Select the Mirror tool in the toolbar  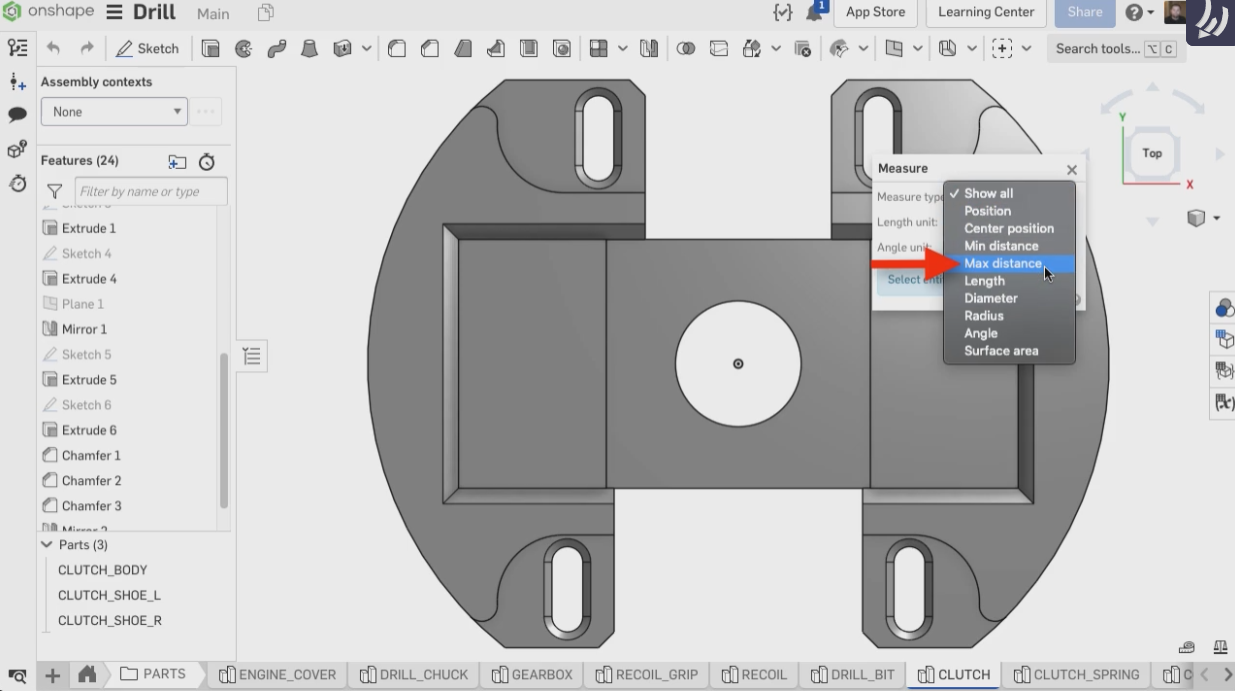[650, 48]
